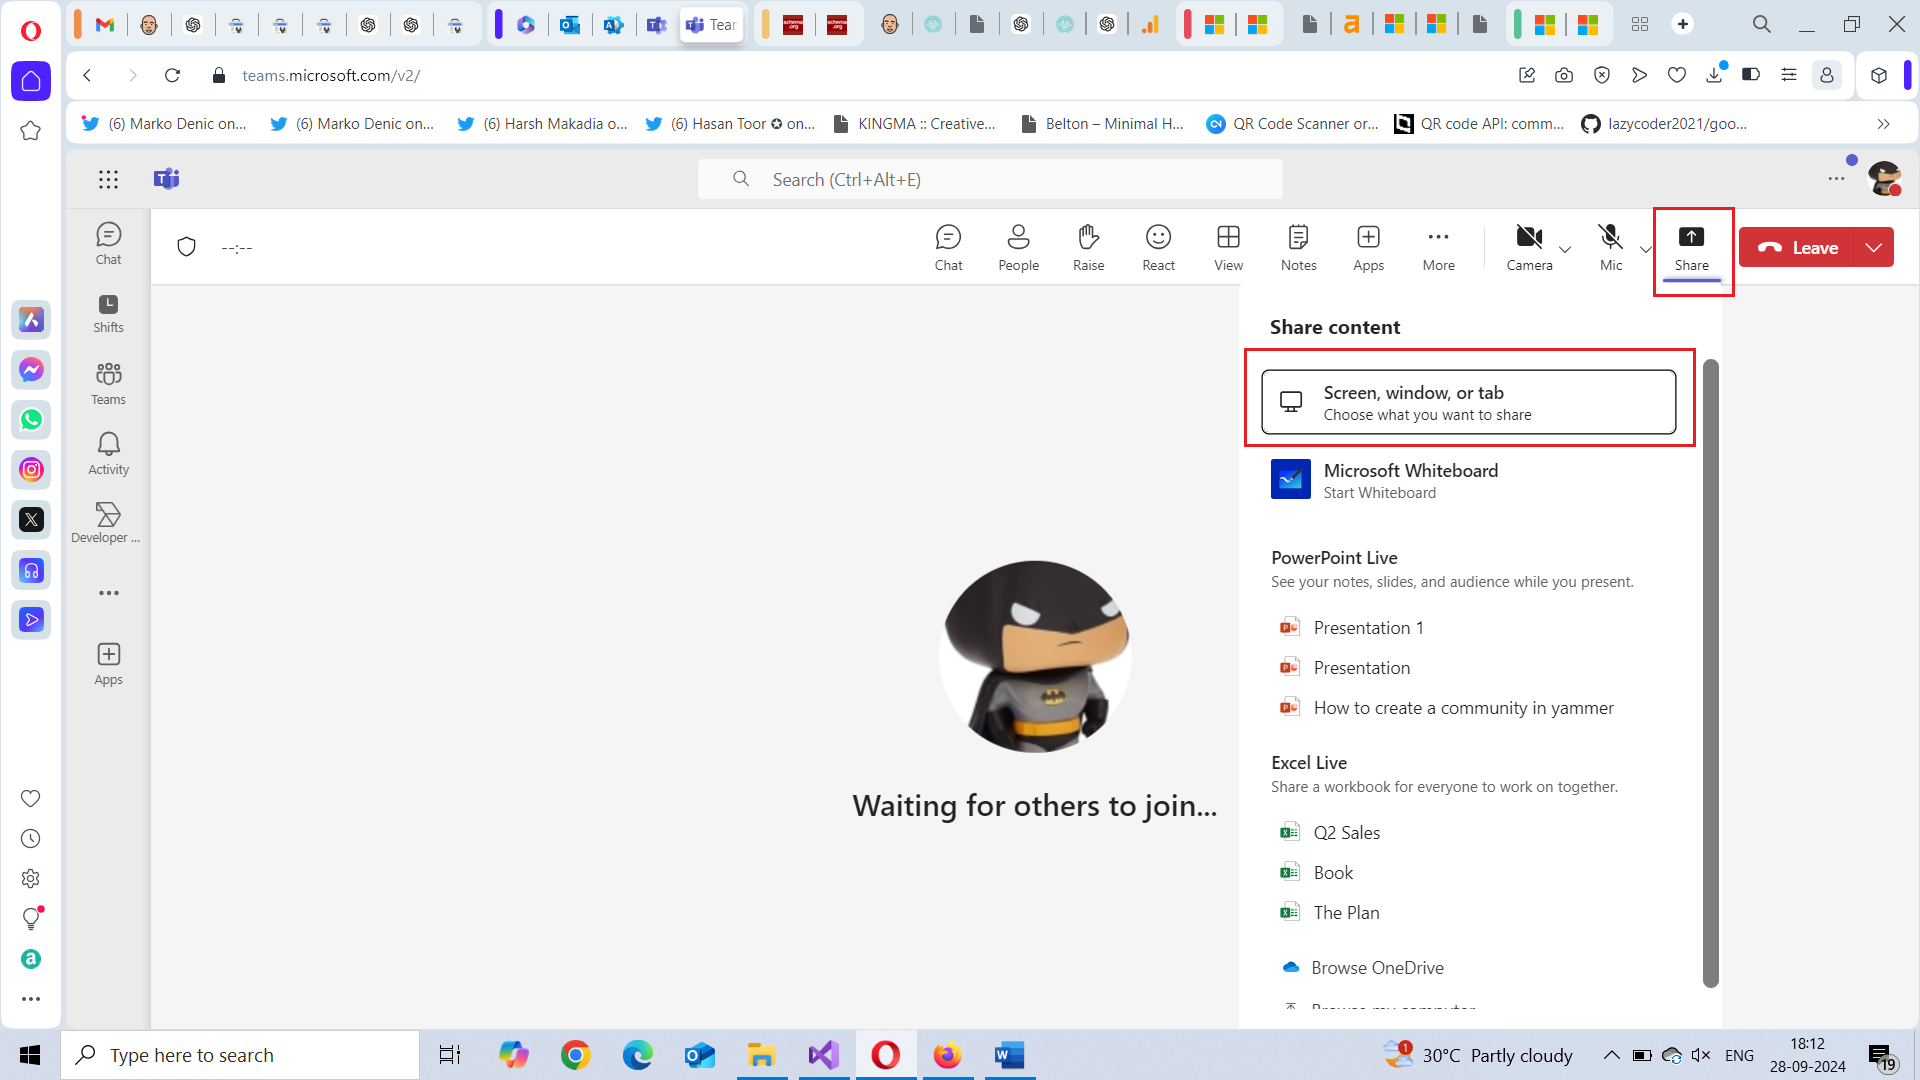1920x1080 pixels.
Task: Open the meeting Chat panel in toolbar
Action: tap(948, 247)
